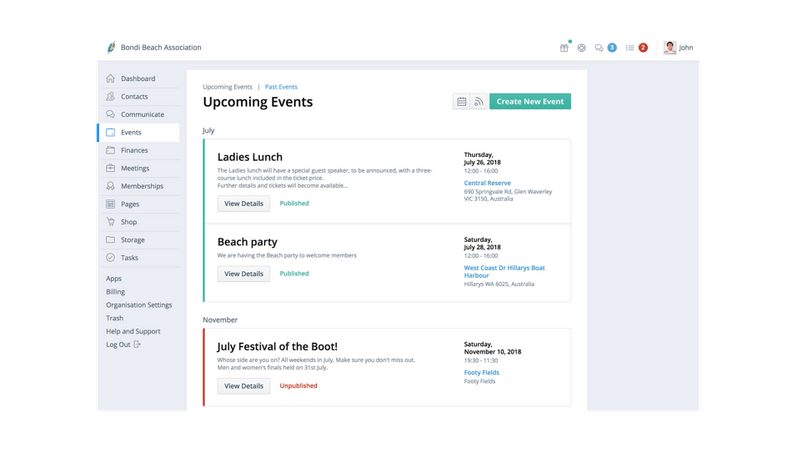Click the Log Out arrow icon
The width and height of the screenshot is (800, 462).
point(137,345)
